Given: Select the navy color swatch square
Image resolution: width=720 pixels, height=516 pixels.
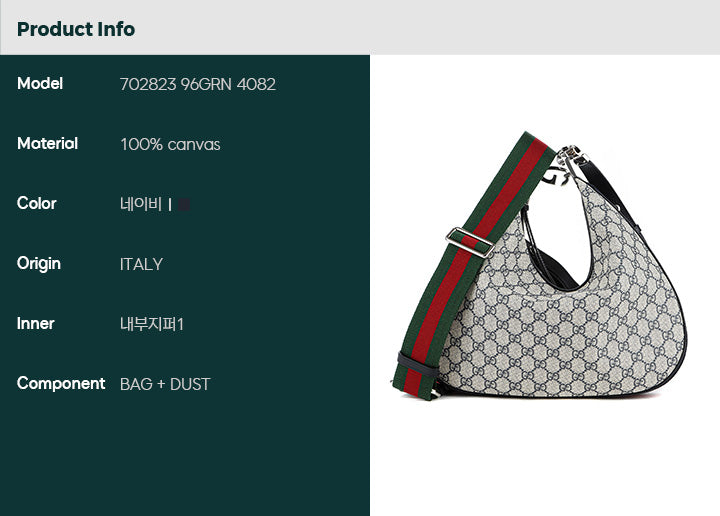Looking at the screenshot, I should pos(184,204).
